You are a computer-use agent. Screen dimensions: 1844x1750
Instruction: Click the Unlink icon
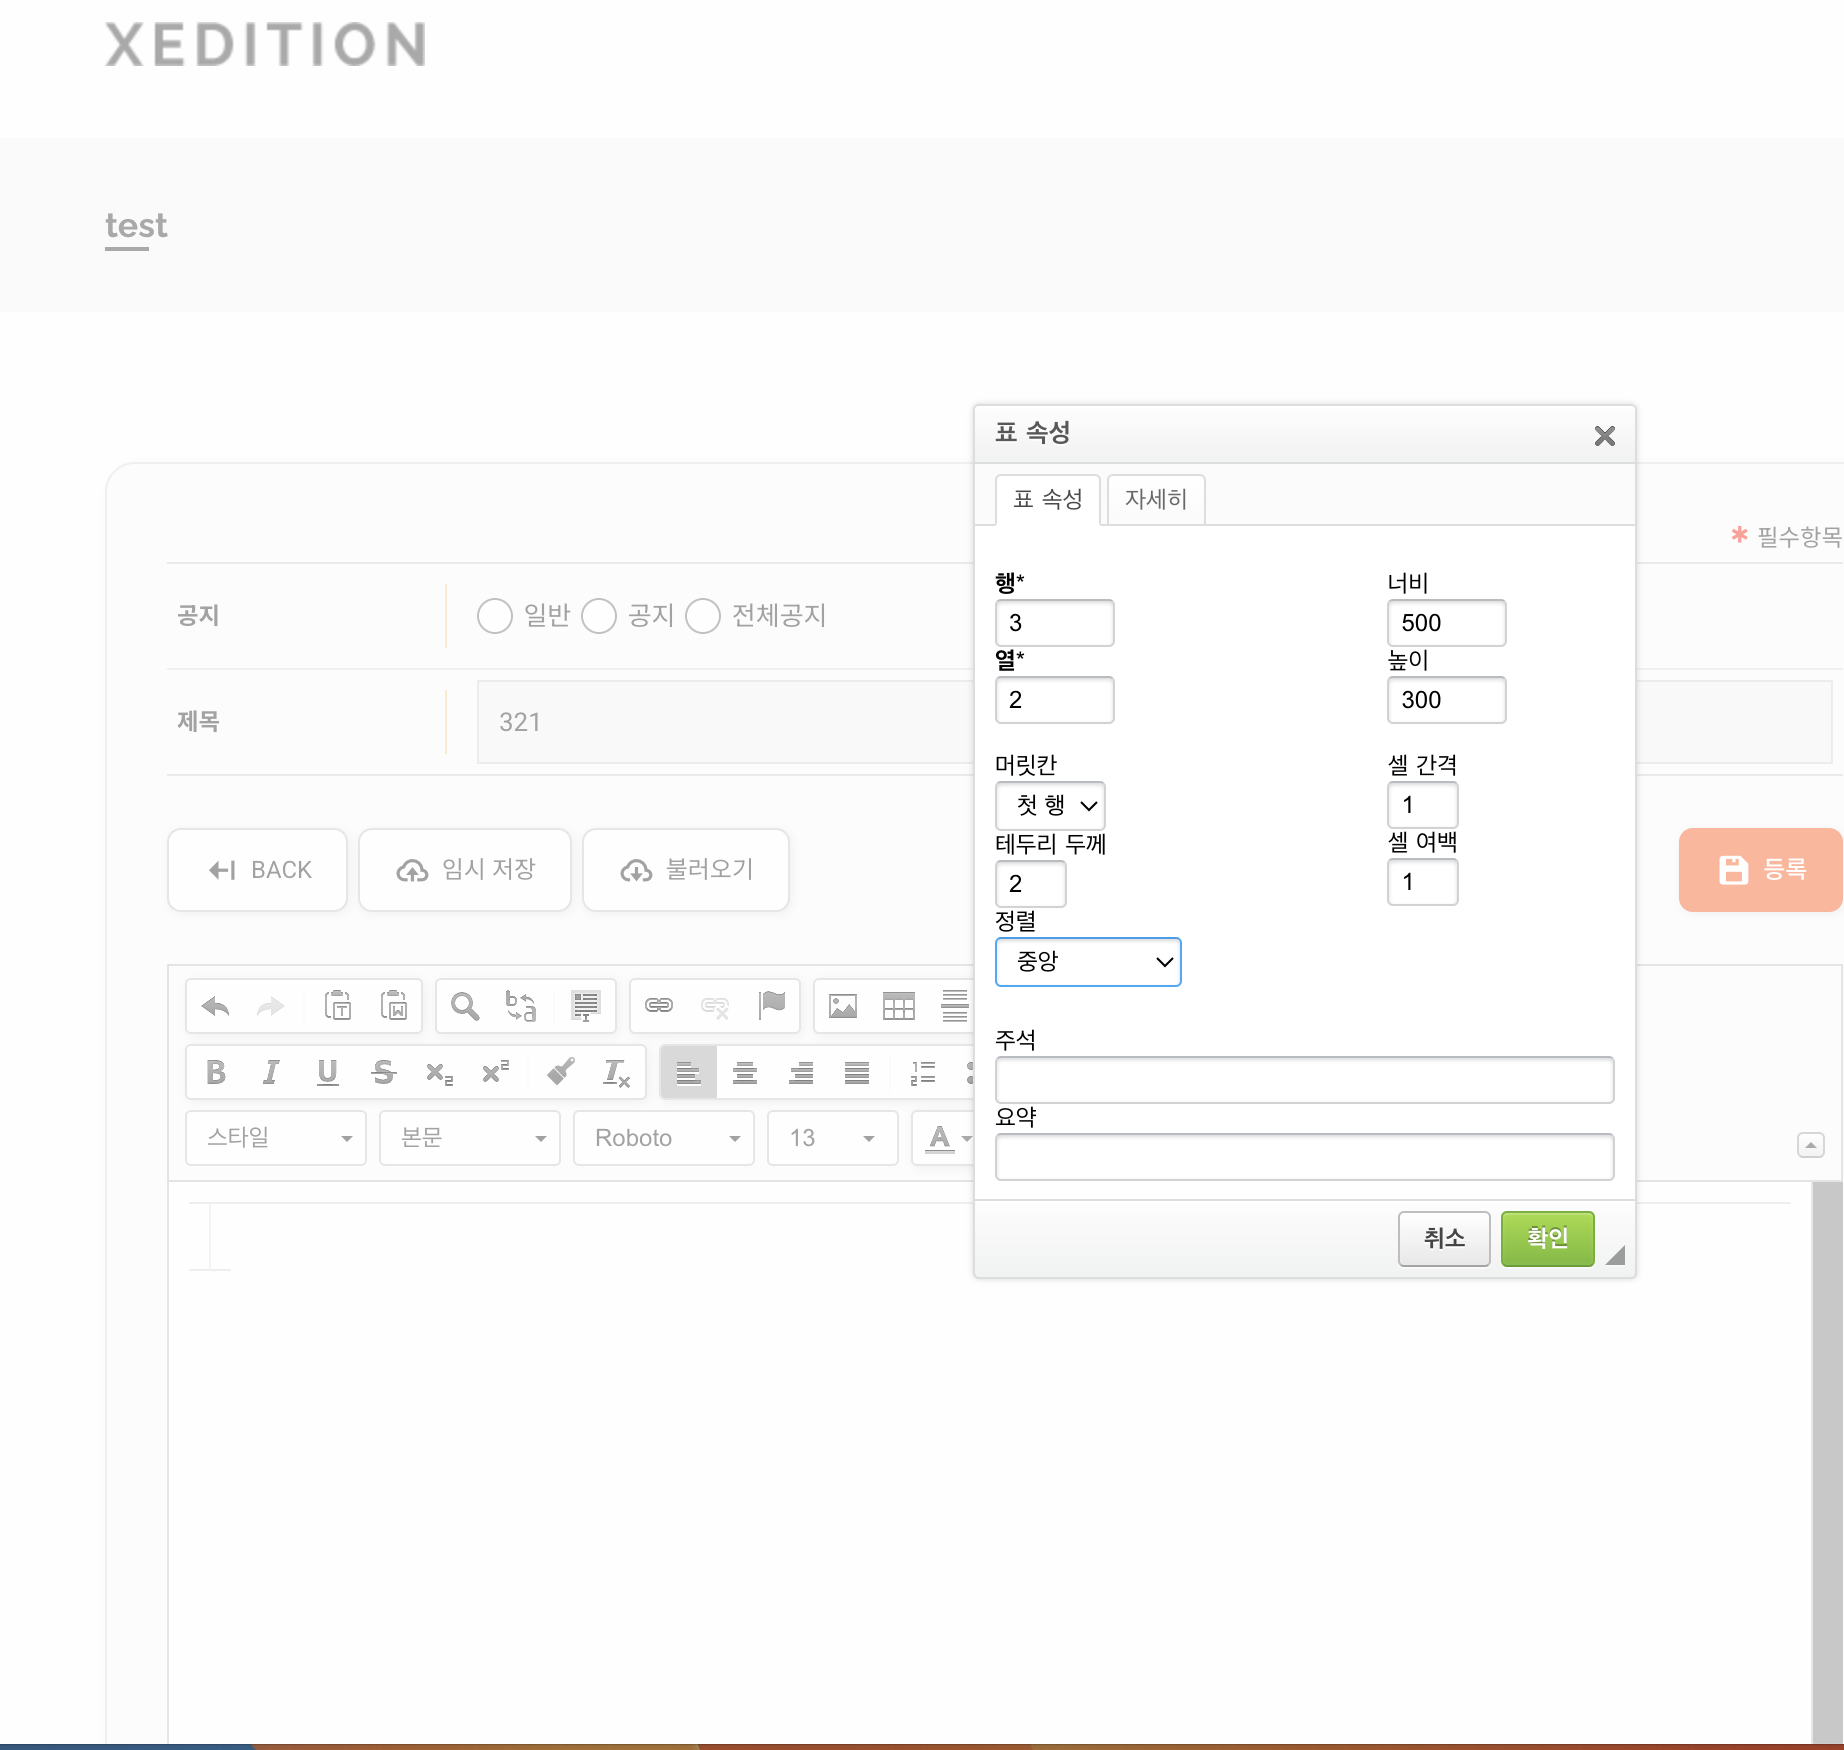(715, 1006)
